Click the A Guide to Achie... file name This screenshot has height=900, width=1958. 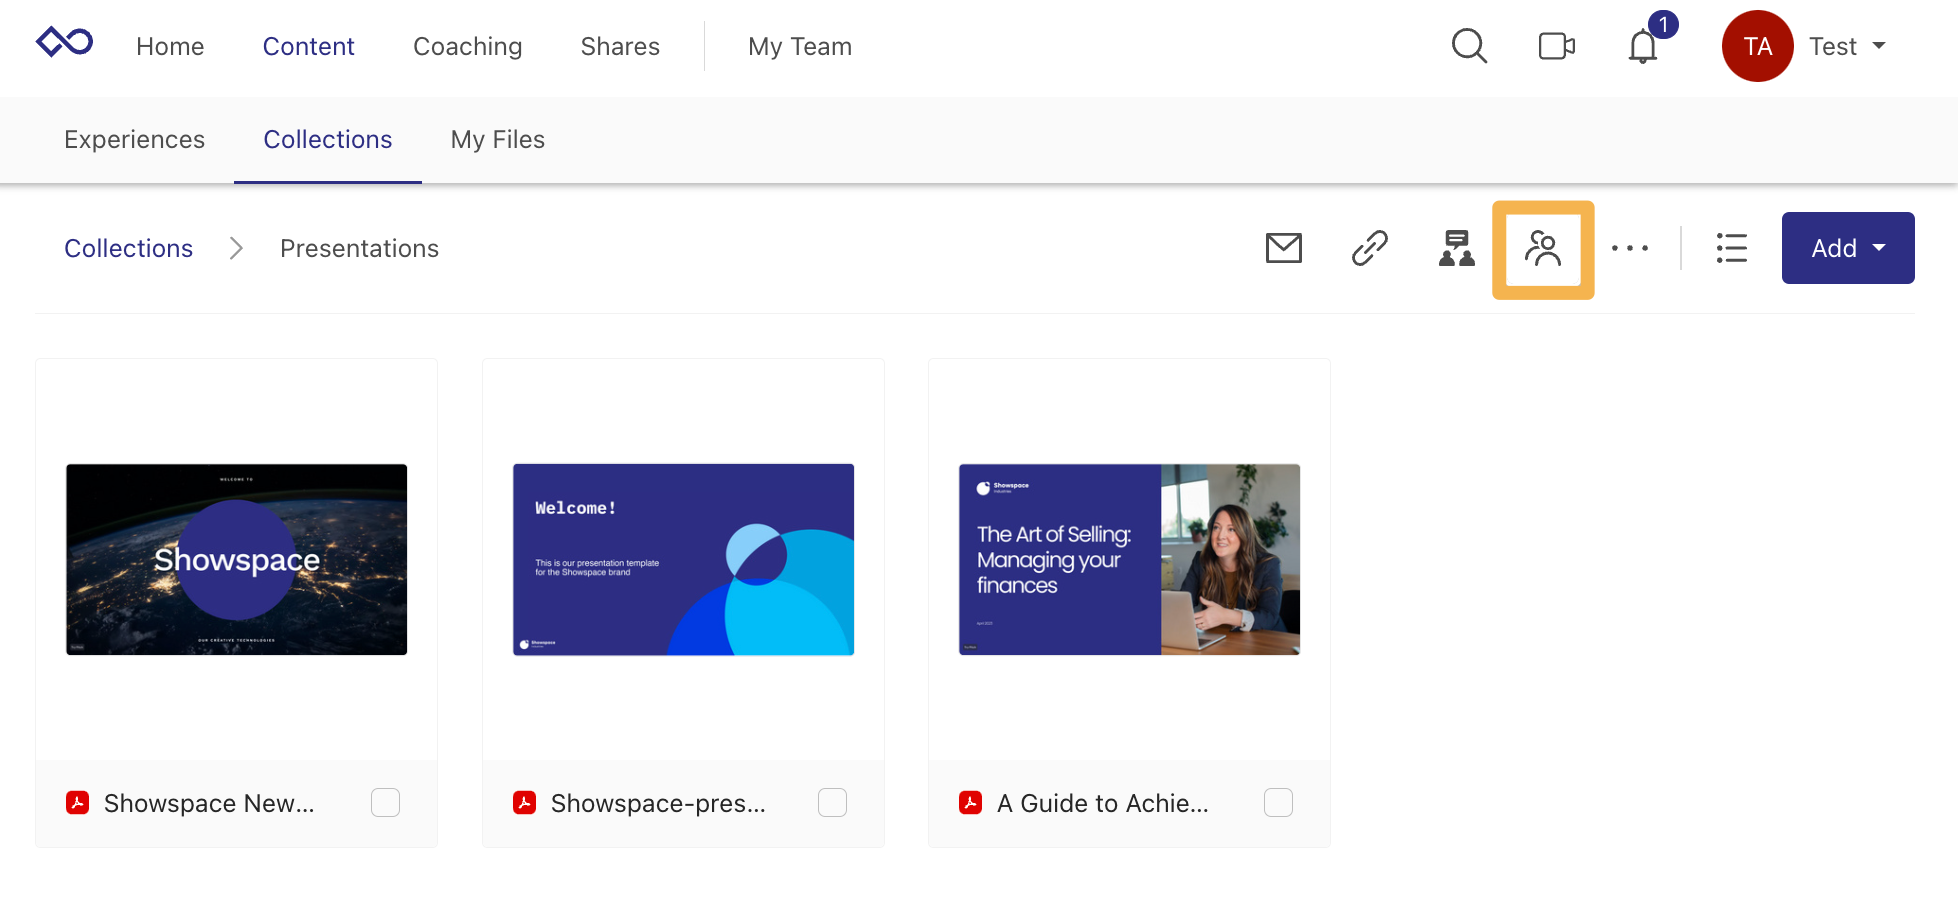[1103, 803]
